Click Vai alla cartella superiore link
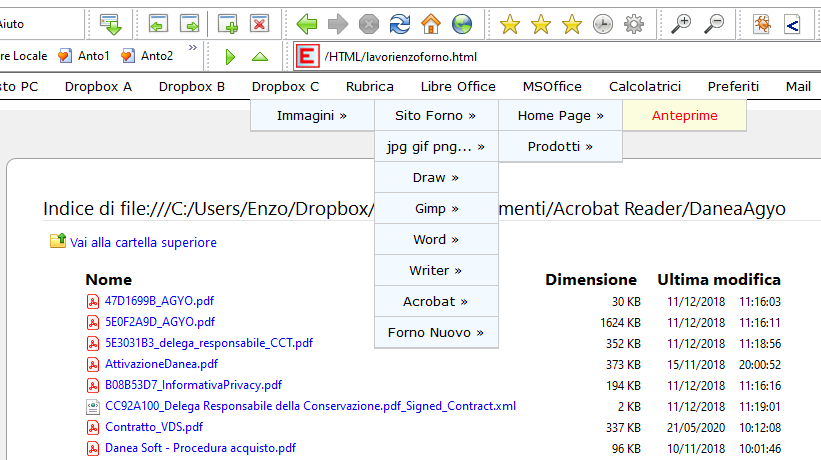This screenshot has width=821, height=460. (x=143, y=242)
